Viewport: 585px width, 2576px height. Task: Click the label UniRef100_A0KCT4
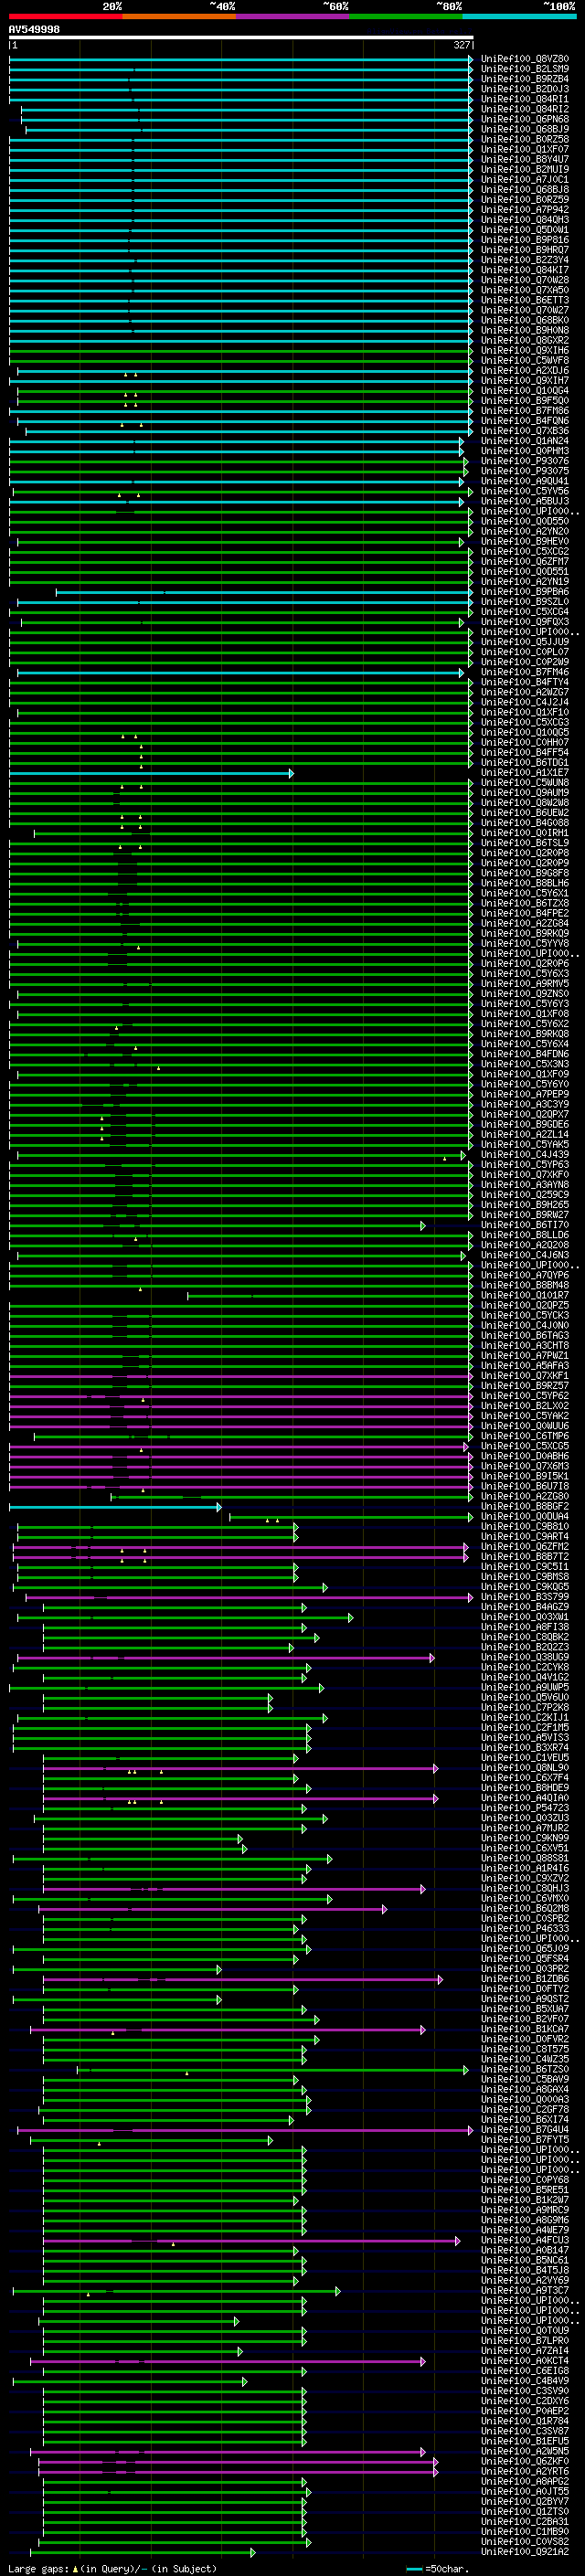click(525, 2360)
